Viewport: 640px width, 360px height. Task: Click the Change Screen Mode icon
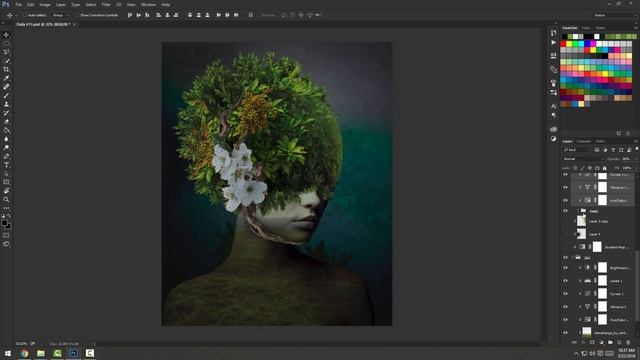point(6,244)
